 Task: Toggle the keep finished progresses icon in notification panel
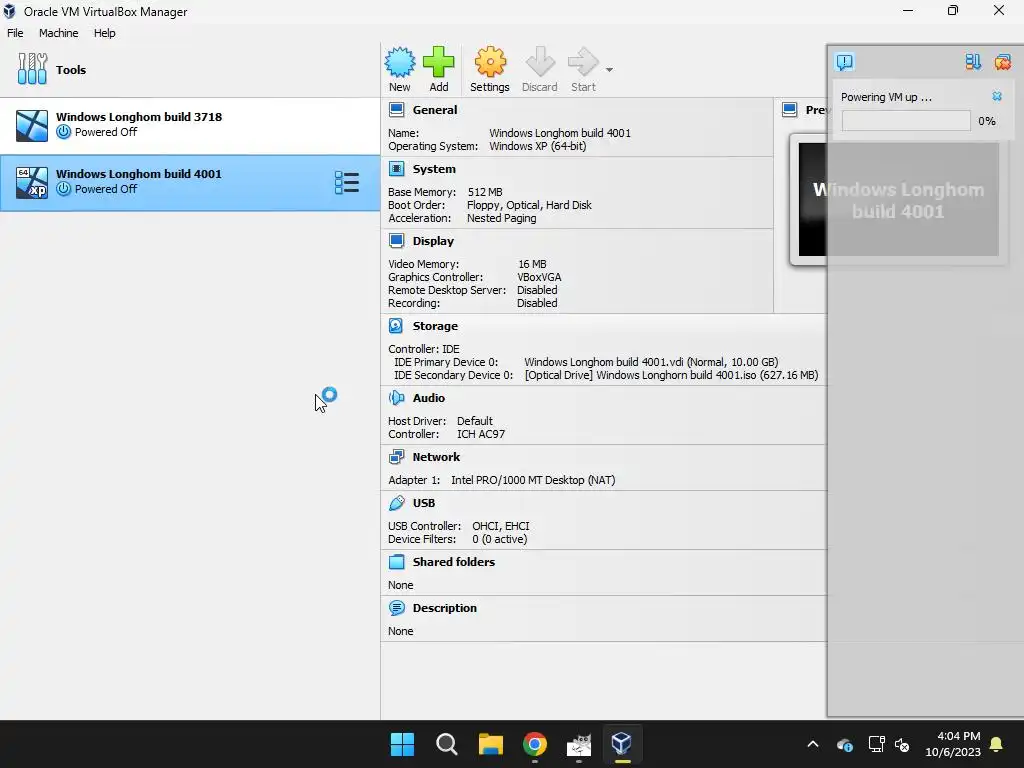[x=973, y=62]
